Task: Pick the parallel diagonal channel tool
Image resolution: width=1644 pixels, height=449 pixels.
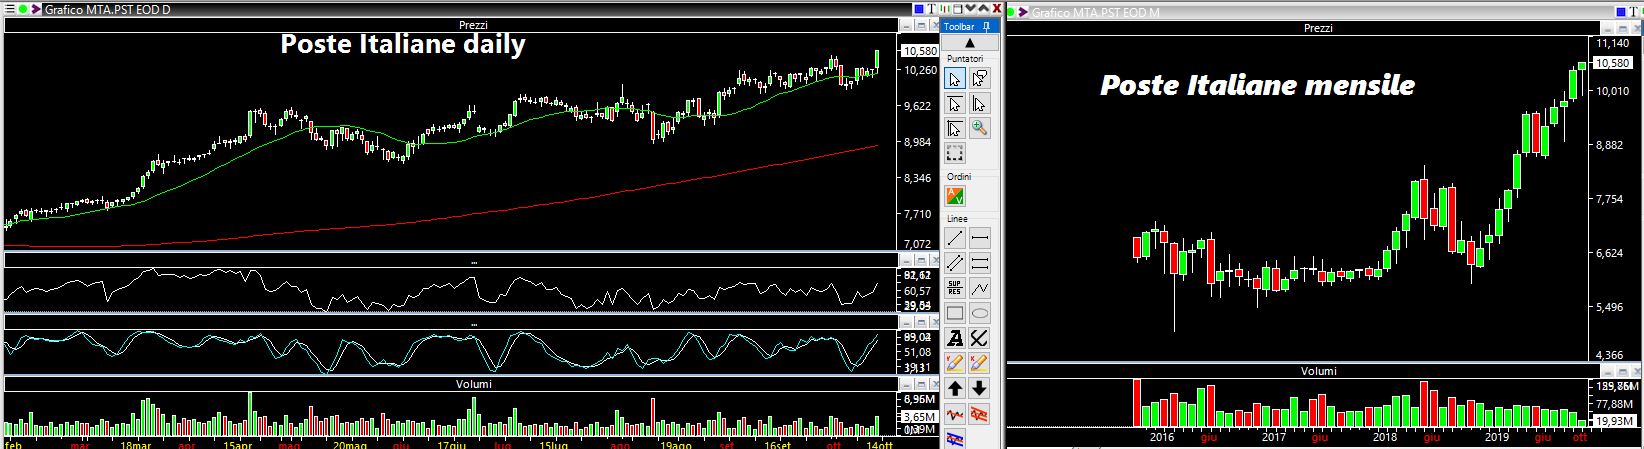Action: pos(955,263)
